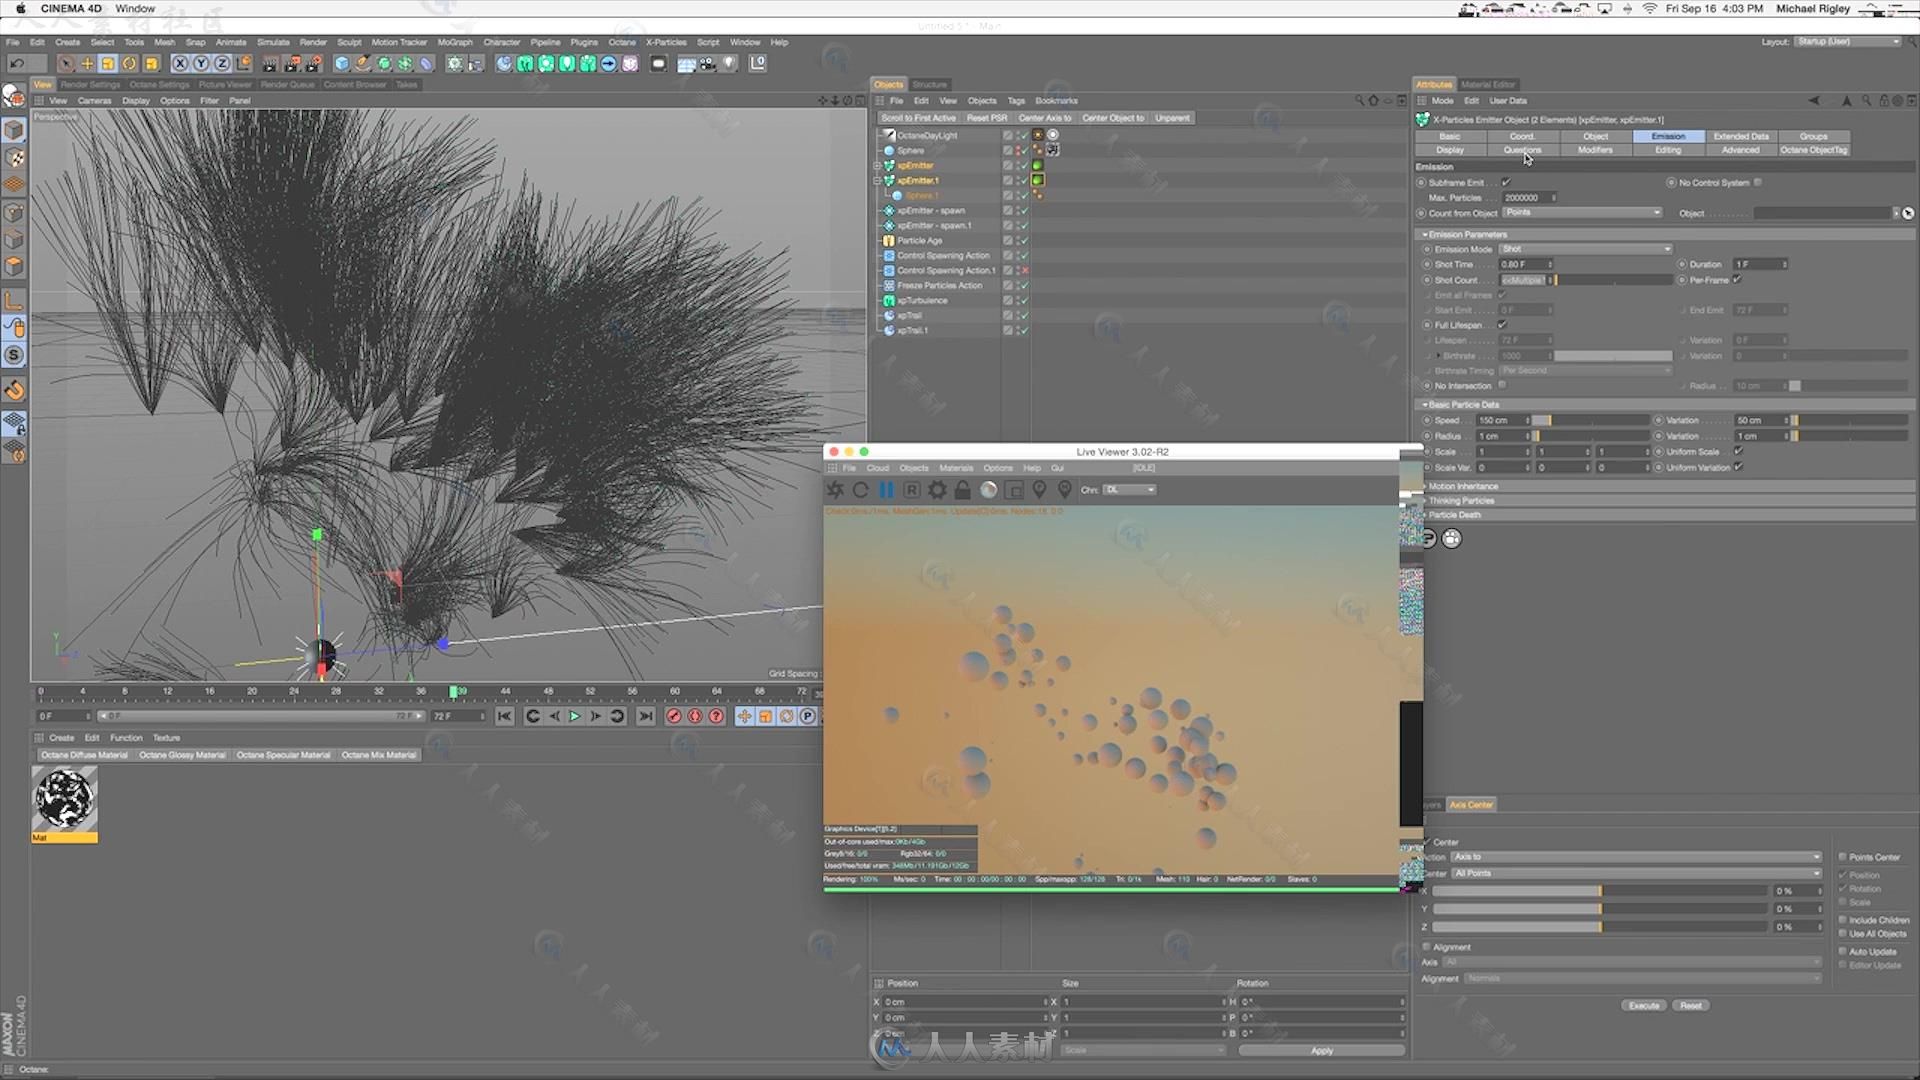The height and width of the screenshot is (1080, 1920).
Task: Enable the No Control System checkbox
Action: 1758,183
